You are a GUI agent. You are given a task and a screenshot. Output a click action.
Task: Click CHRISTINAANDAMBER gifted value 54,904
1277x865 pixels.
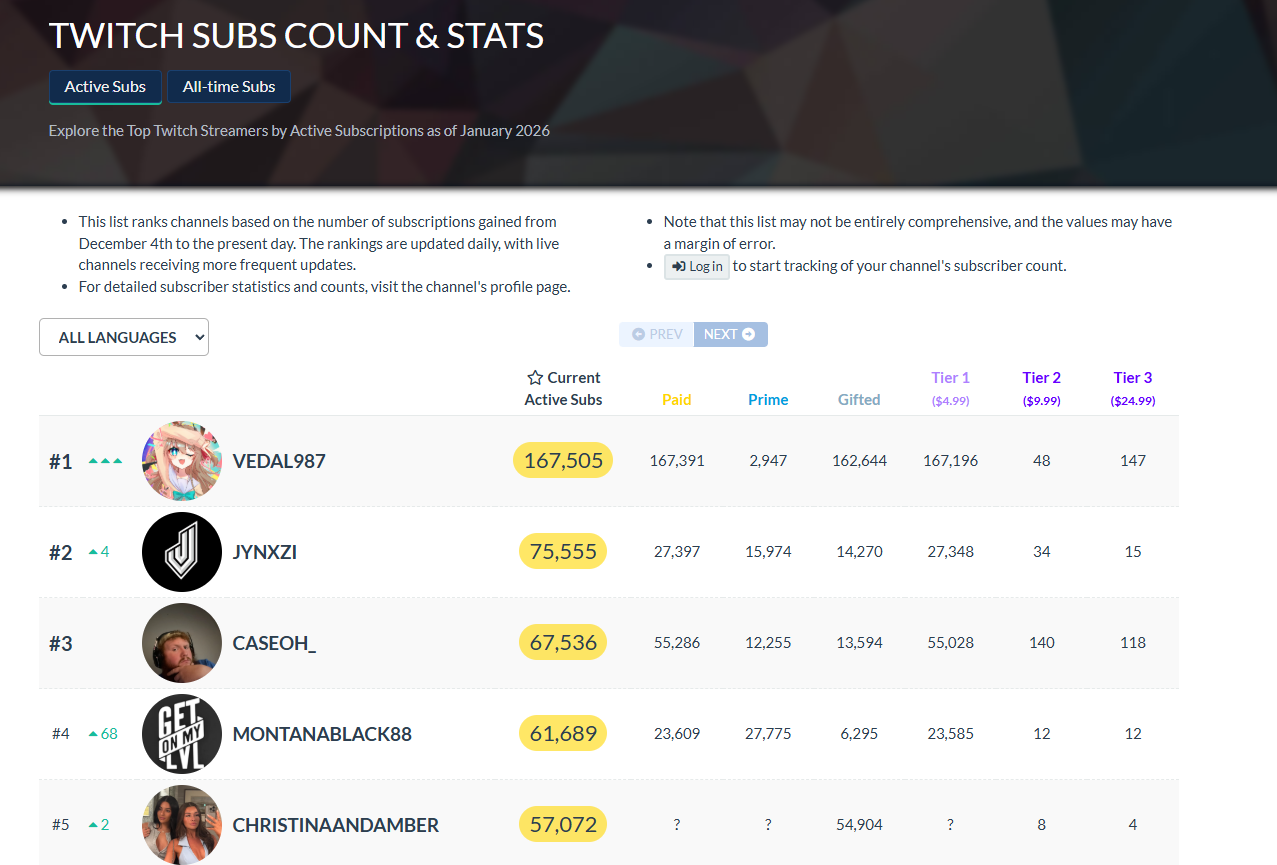tap(859, 825)
